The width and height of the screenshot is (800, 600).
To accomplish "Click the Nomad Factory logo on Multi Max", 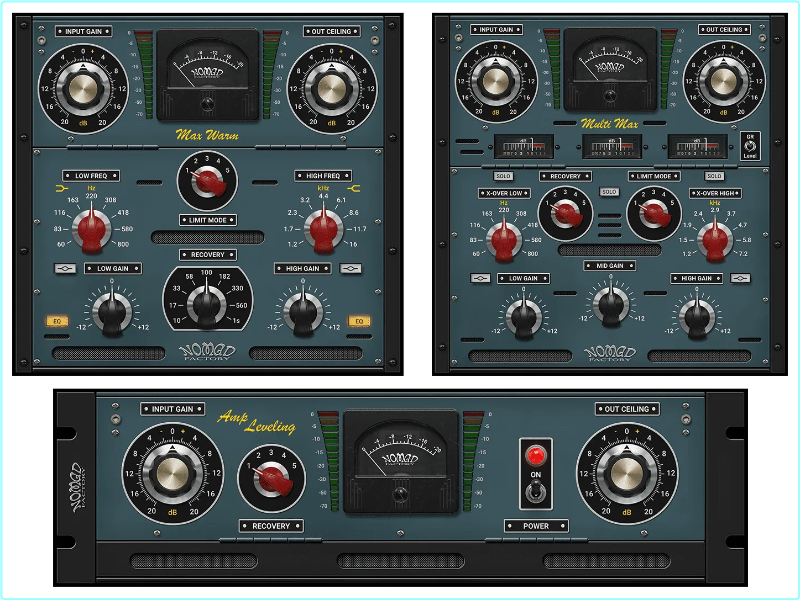I will (610, 353).
